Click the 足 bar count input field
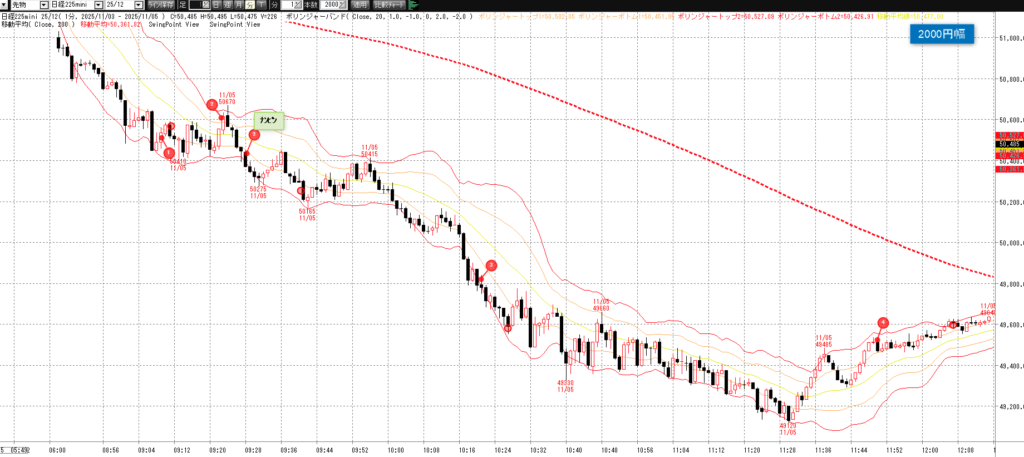The height and width of the screenshot is (457, 1024). (199, 5)
